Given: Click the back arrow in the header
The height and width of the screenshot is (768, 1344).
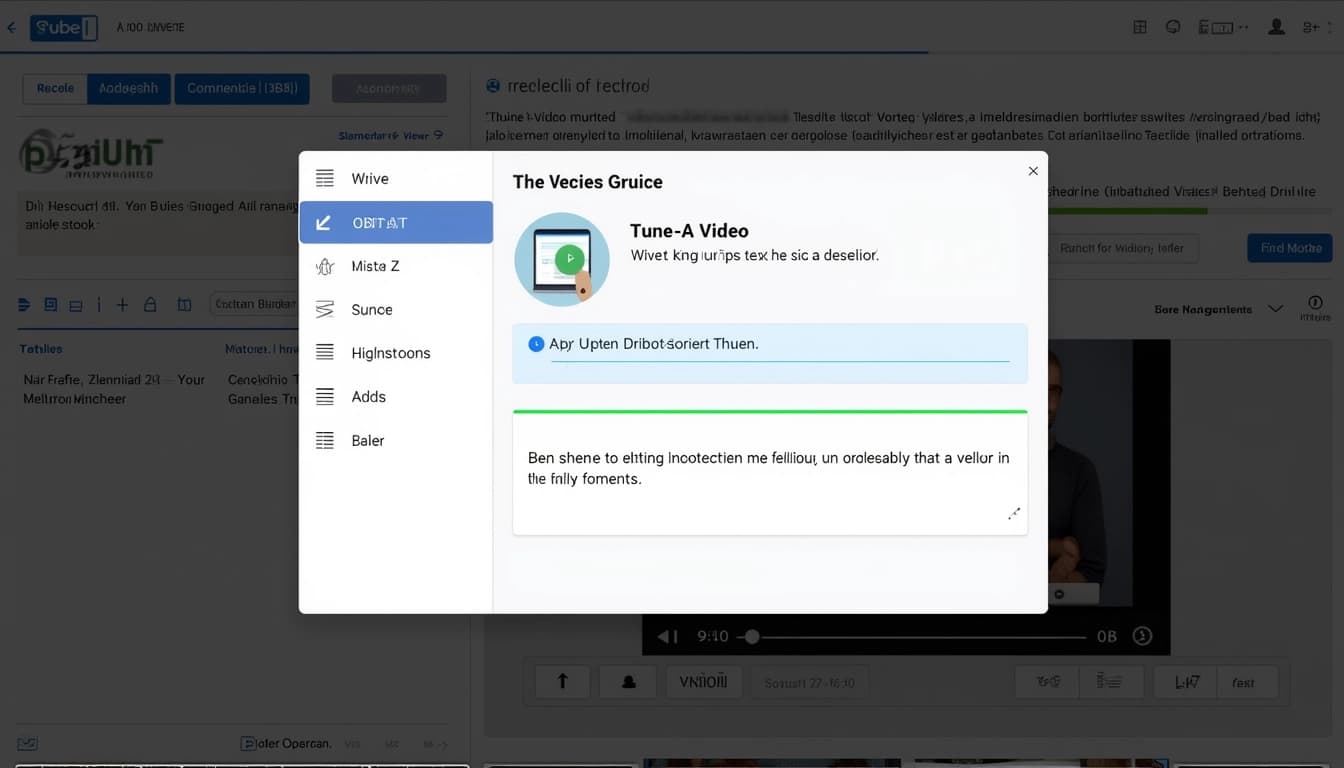Looking at the screenshot, I should click(x=12, y=28).
